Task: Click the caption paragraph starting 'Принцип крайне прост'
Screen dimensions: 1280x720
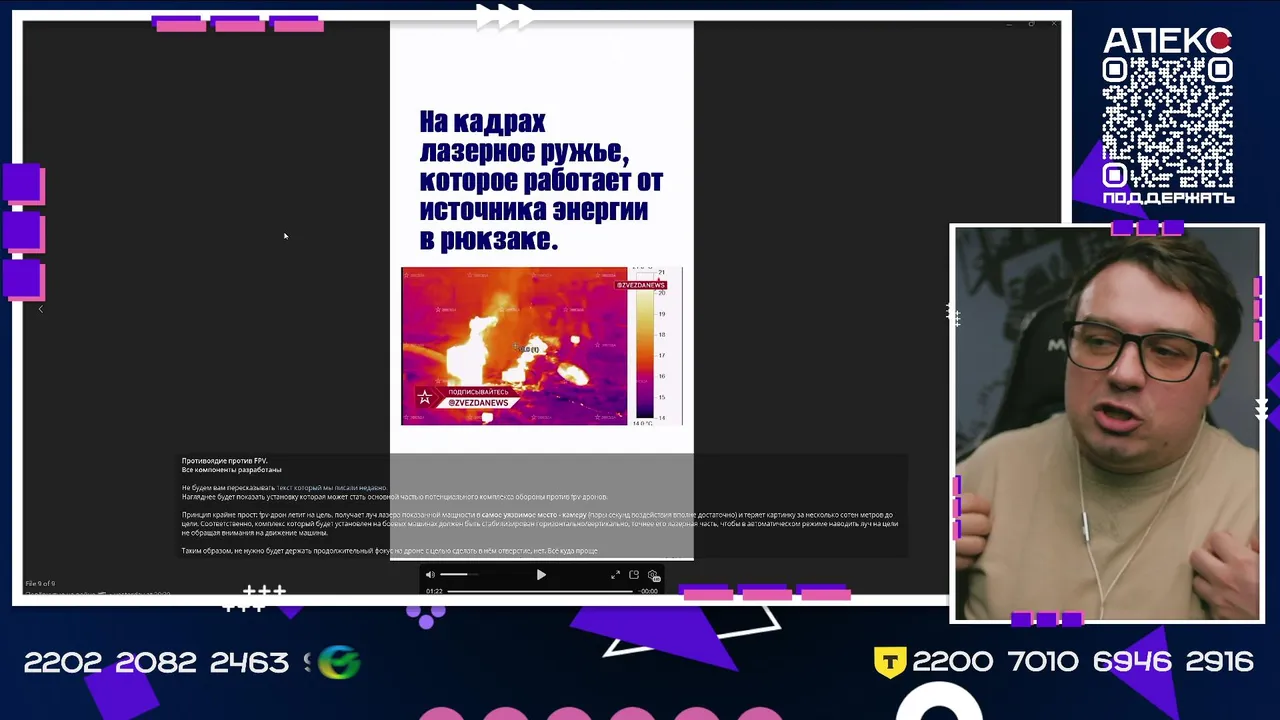Action: pos(540,524)
